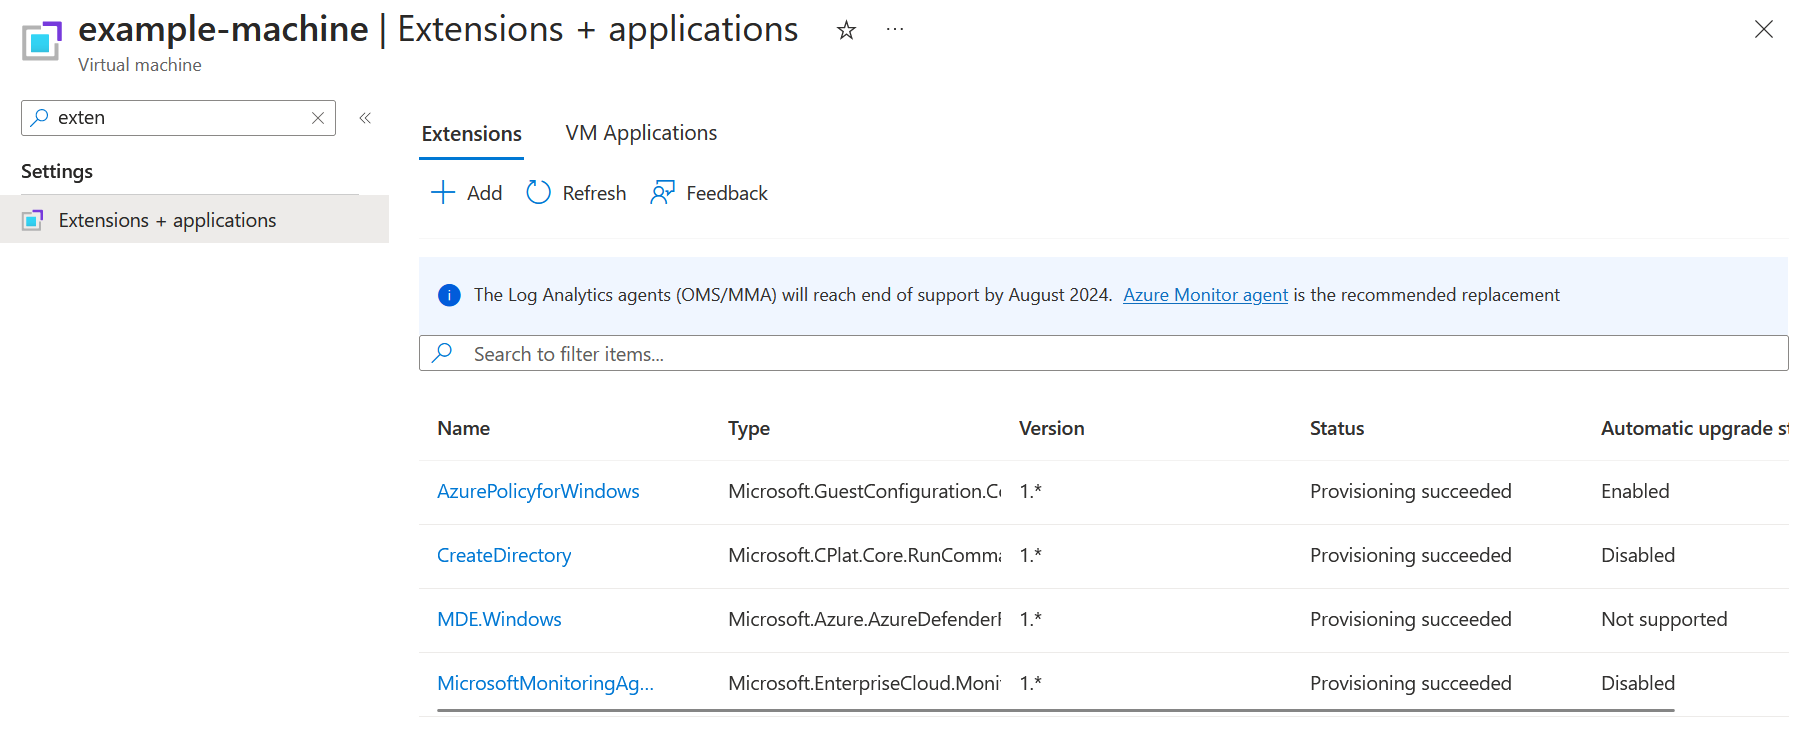Open the MDE.Windows extension
Image resolution: width=1798 pixels, height=729 pixels.
coord(499,619)
